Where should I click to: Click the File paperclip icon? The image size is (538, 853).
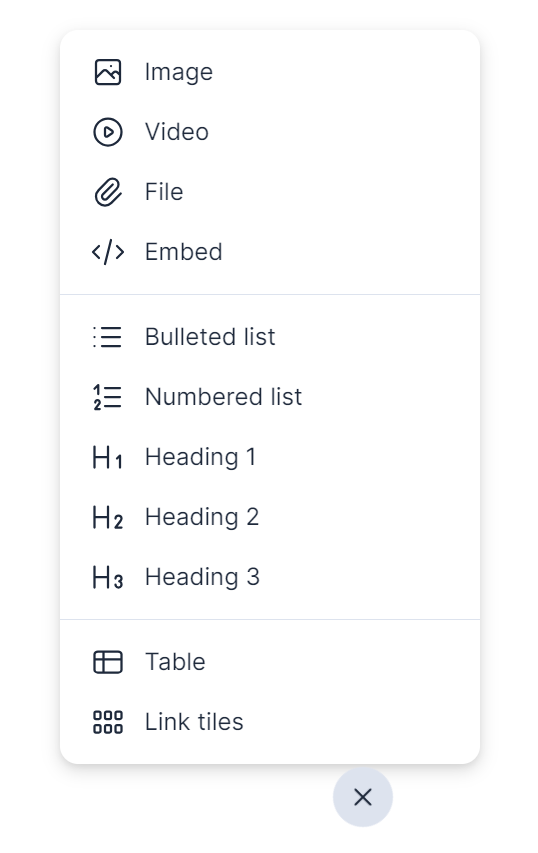click(x=108, y=192)
